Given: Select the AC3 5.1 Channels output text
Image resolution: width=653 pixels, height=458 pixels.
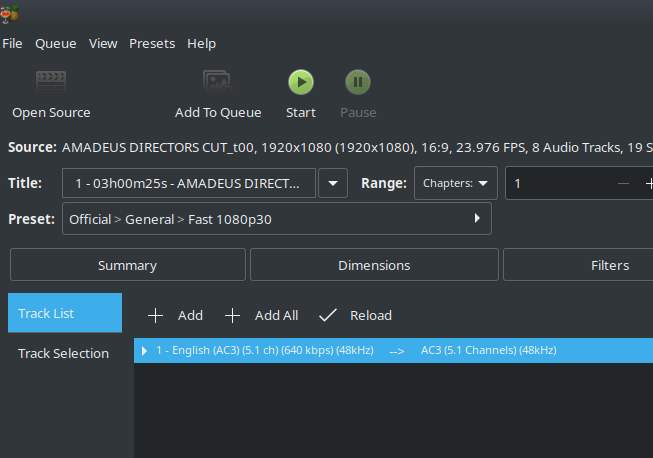Looking at the screenshot, I should click(x=489, y=350).
